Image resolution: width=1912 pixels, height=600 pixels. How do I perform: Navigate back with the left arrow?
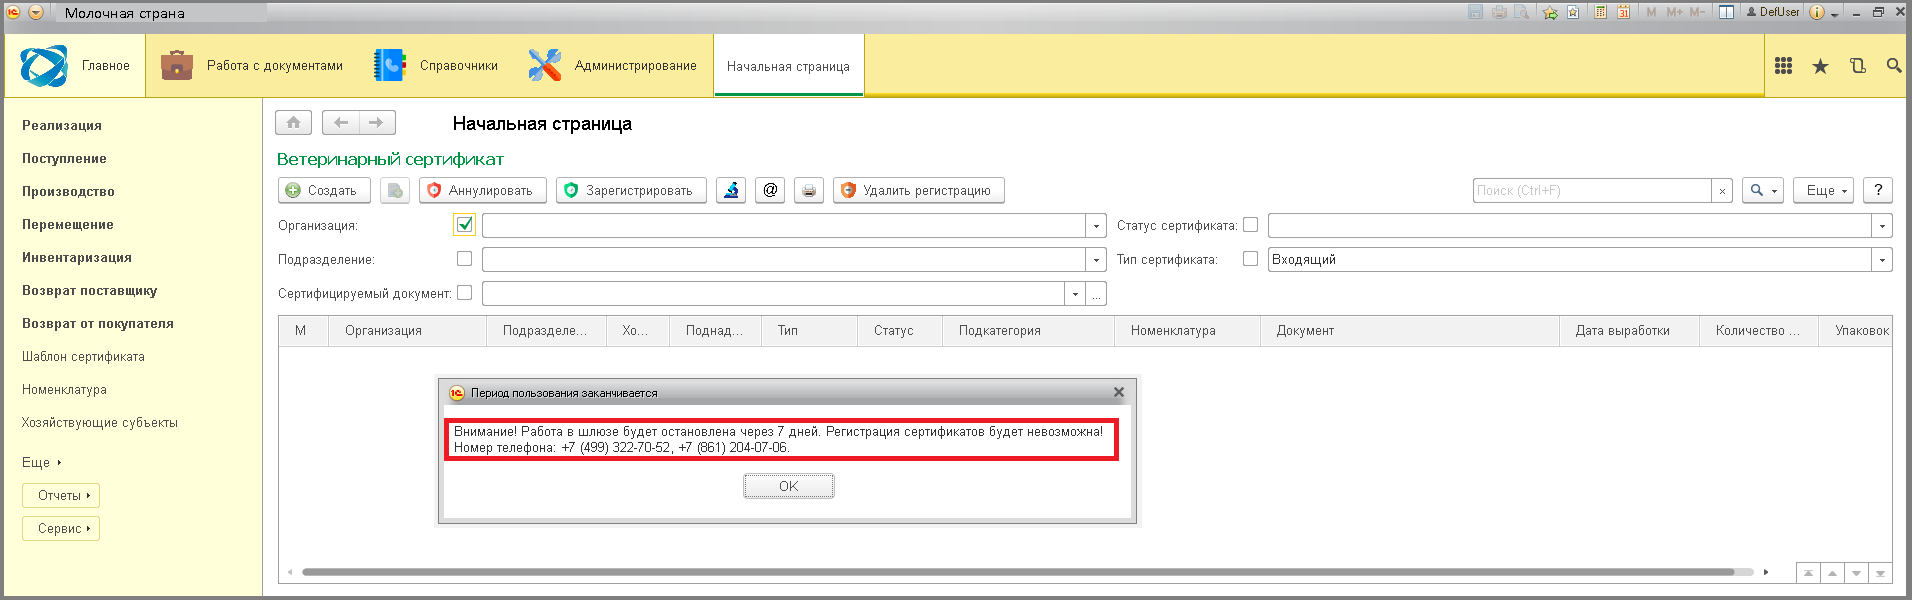[x=341, y=123]
